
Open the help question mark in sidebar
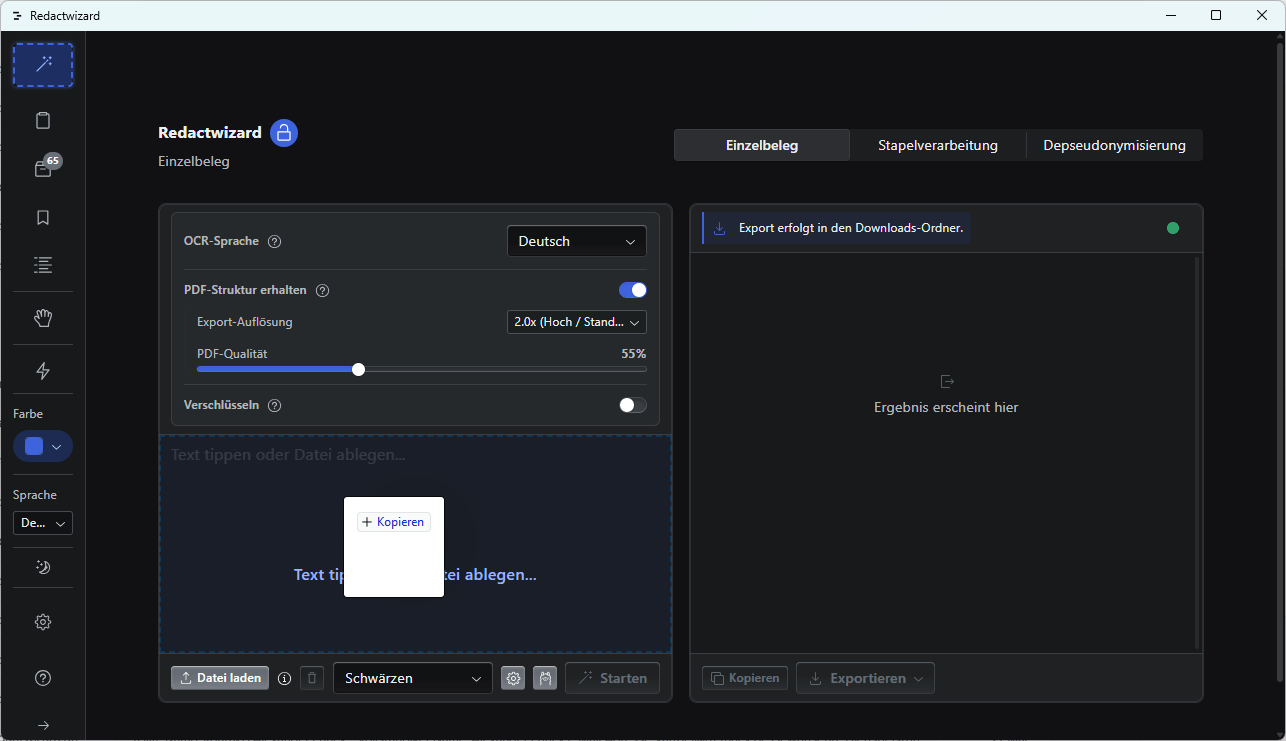(x=43, y=678)
